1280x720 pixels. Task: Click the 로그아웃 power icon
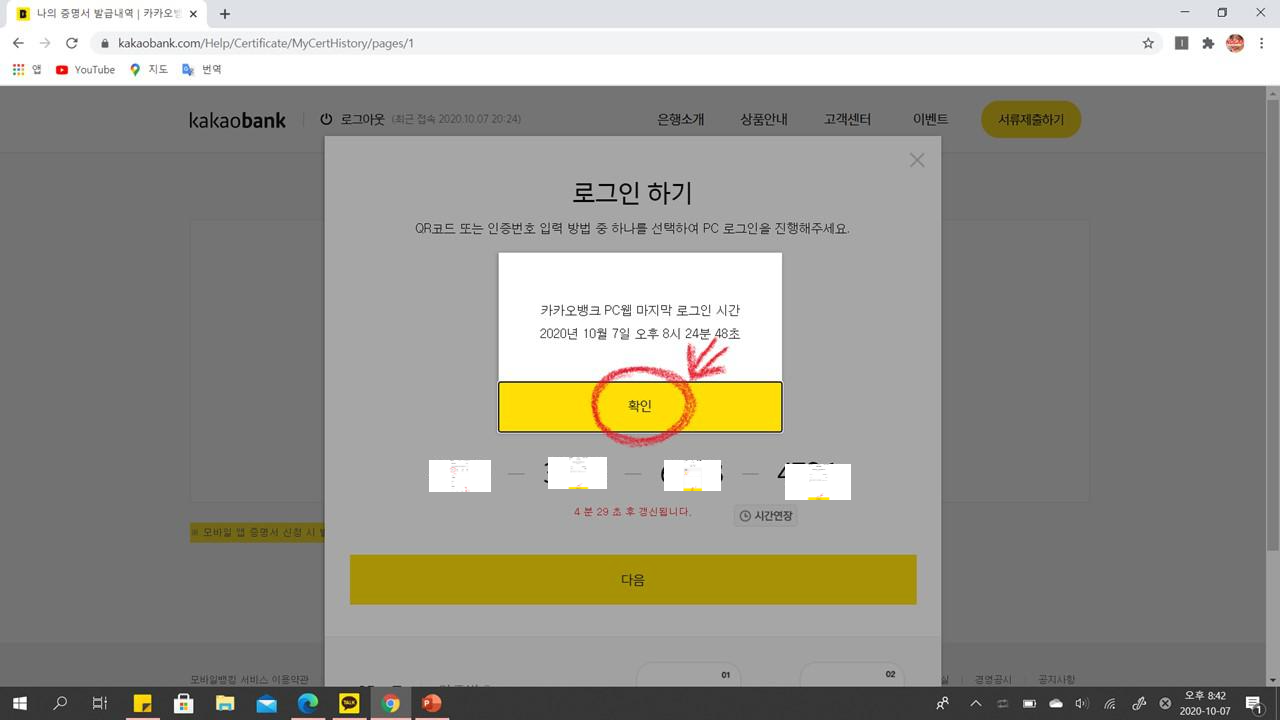click(326, 119)
